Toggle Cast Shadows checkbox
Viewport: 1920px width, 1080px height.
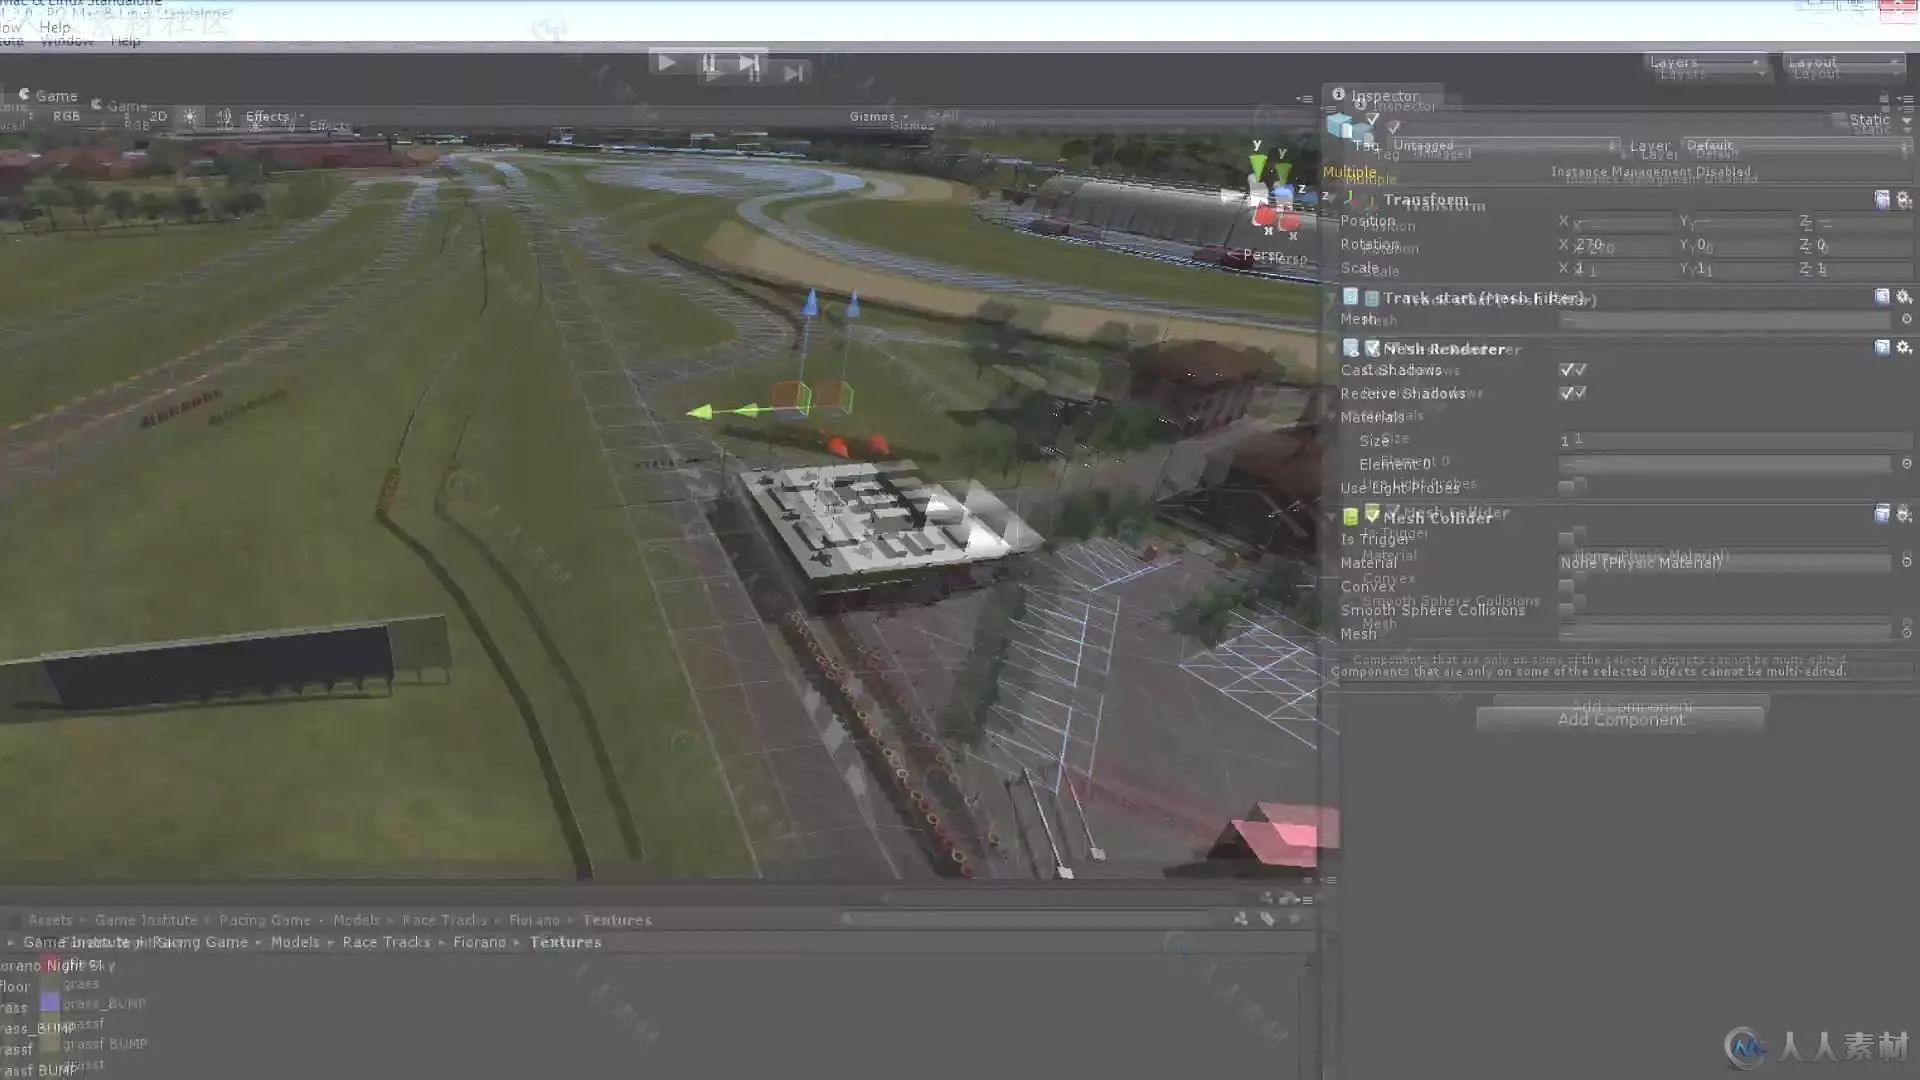pyautogui.click(x=1567, y=370)
